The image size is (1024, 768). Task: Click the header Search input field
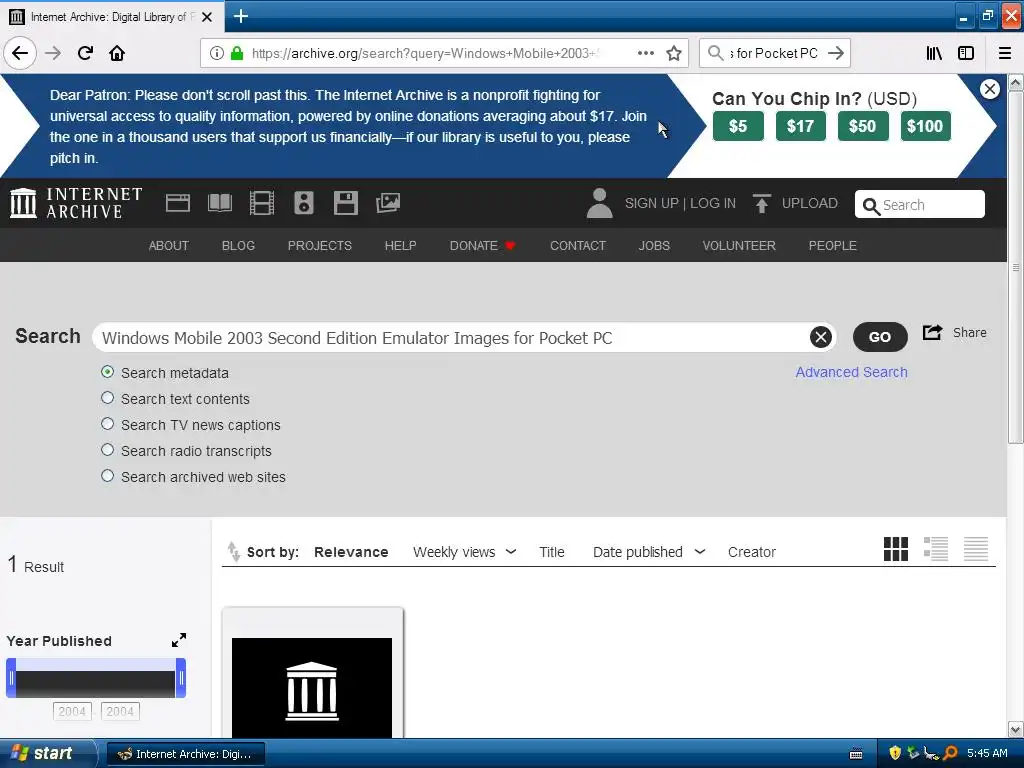(x=920, y=204)
